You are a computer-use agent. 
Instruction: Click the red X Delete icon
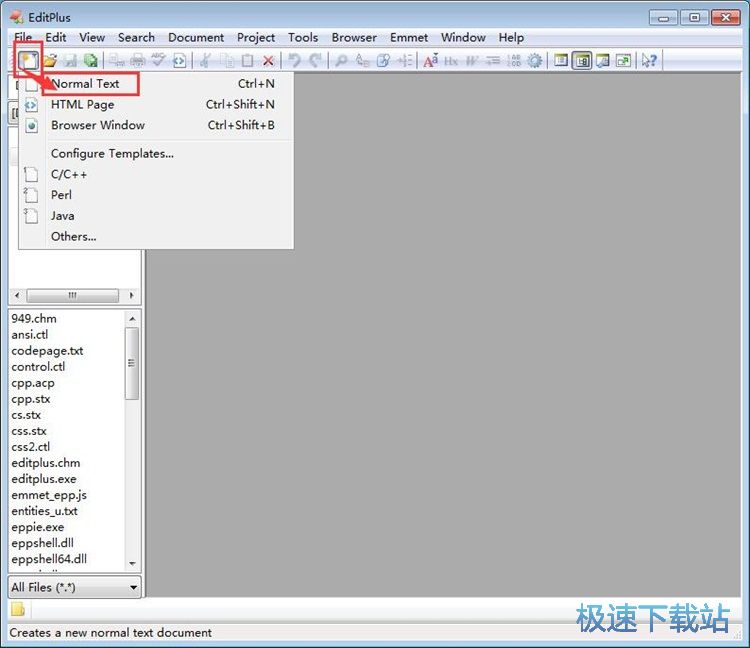coord(268,61)
